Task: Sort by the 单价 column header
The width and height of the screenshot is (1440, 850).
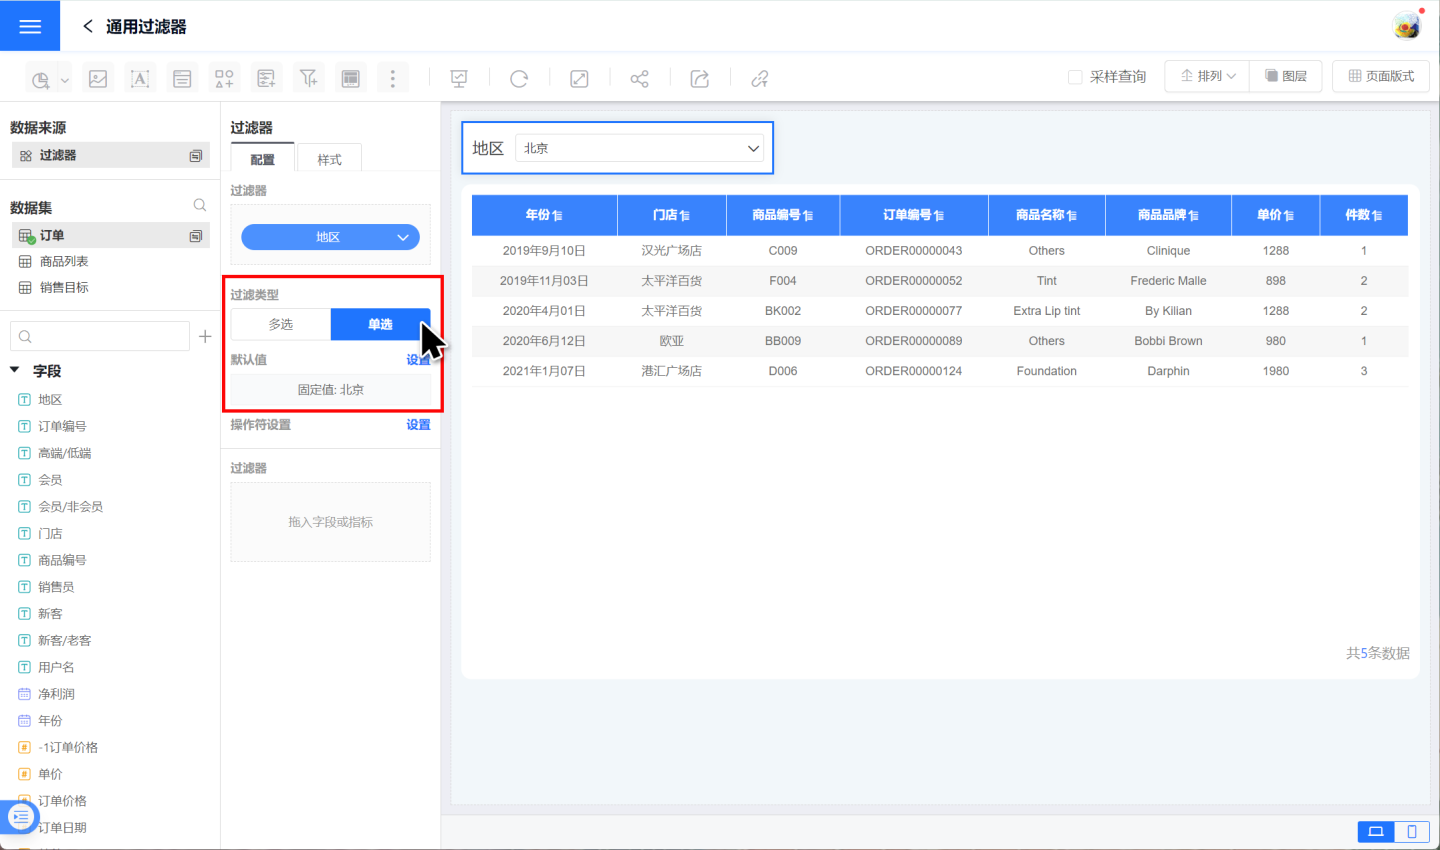Action: point(1275,215)
